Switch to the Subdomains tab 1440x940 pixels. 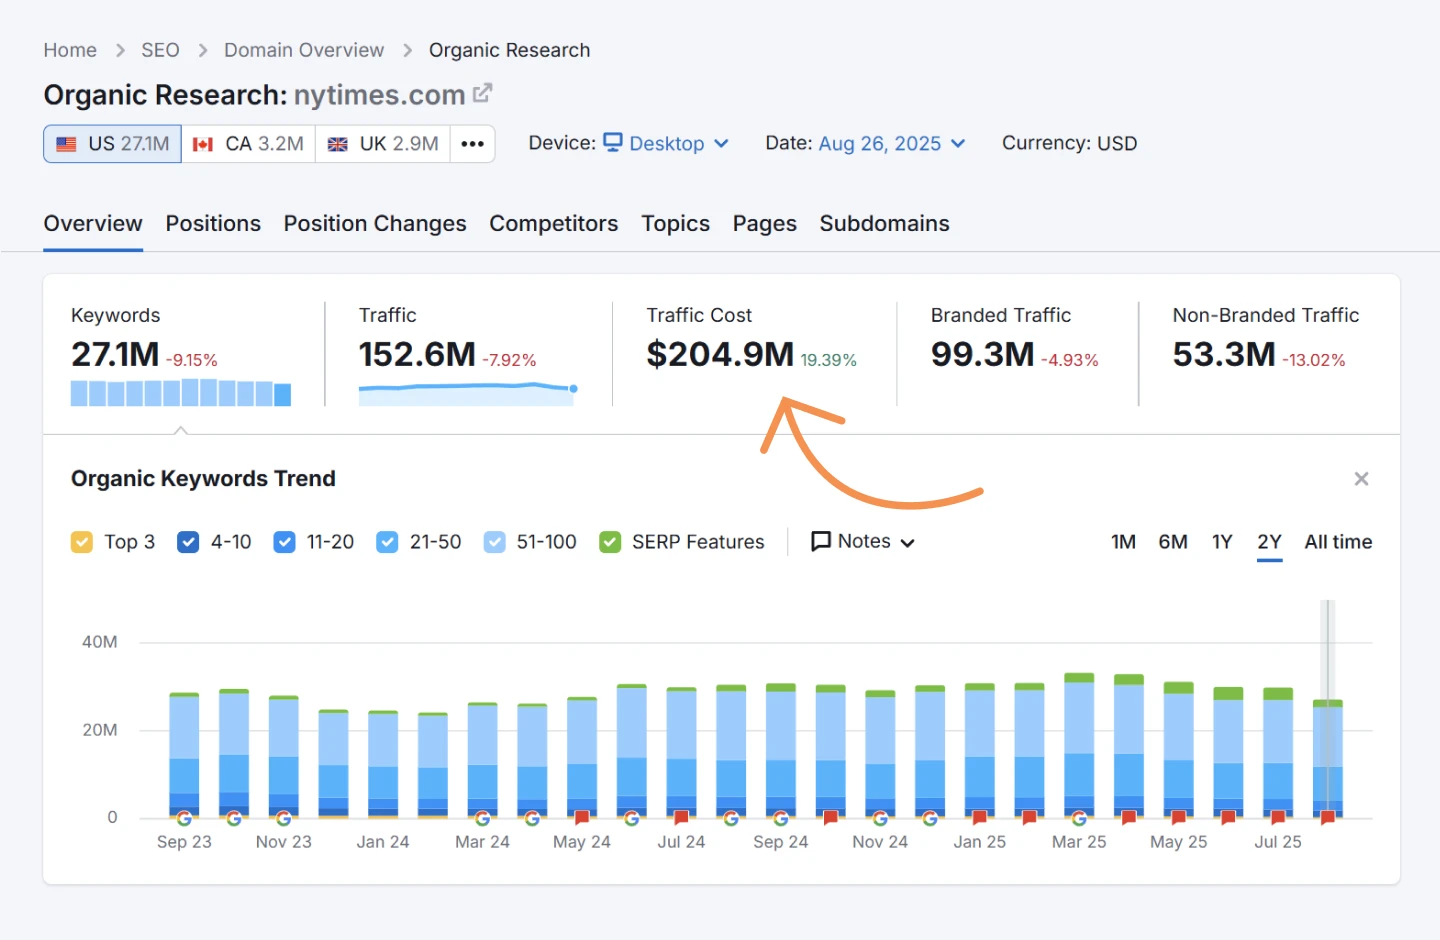885,224
